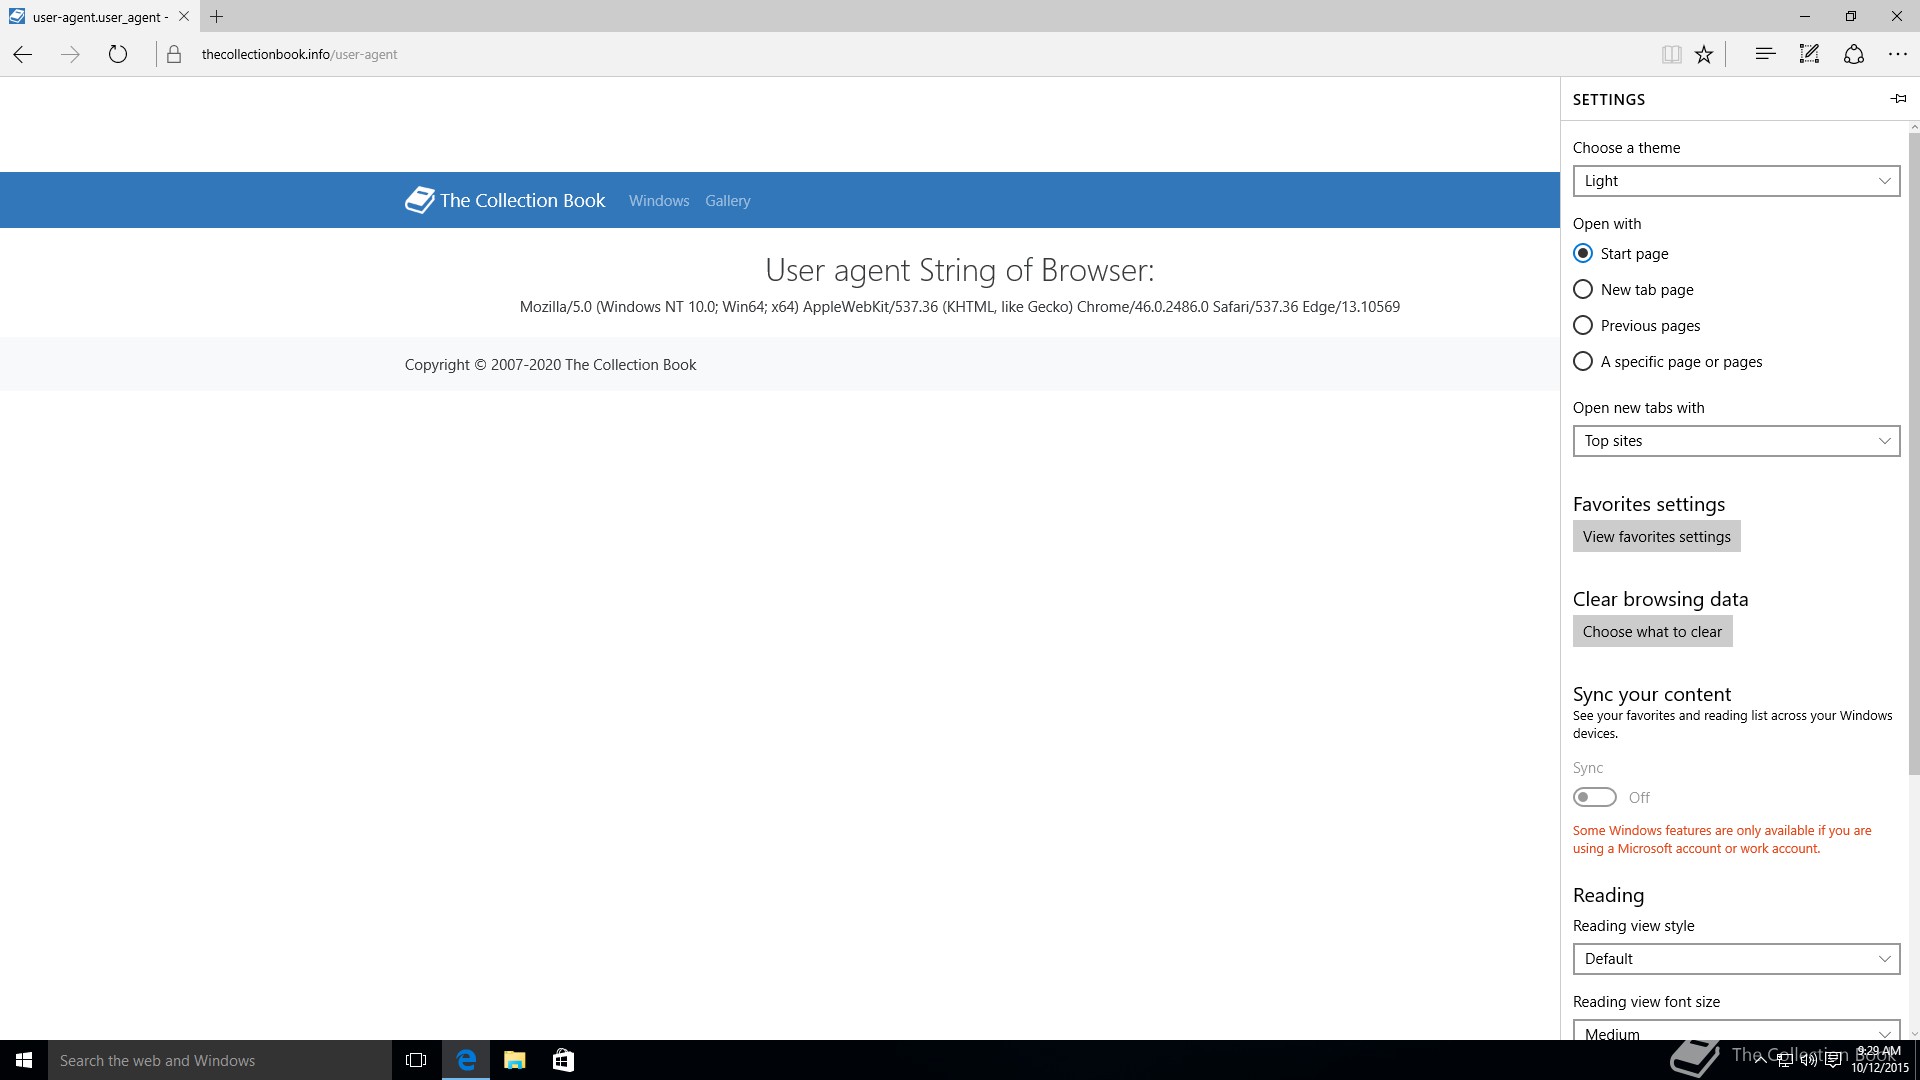Click View favorites settings button
Viewport: 1920px width, 1080px height.
click(x=1656, y=537)
